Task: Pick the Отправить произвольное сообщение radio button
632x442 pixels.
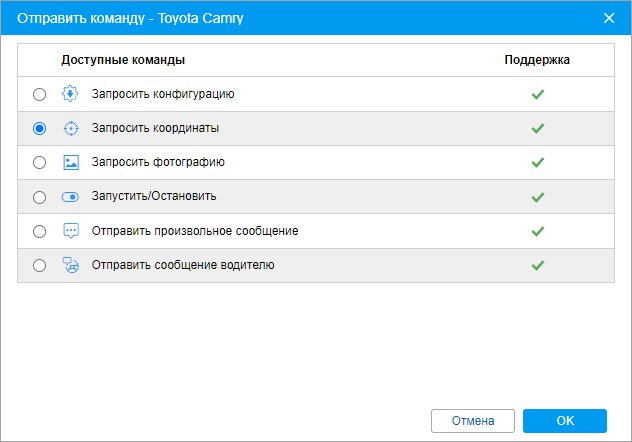Action: pos(40,231)
